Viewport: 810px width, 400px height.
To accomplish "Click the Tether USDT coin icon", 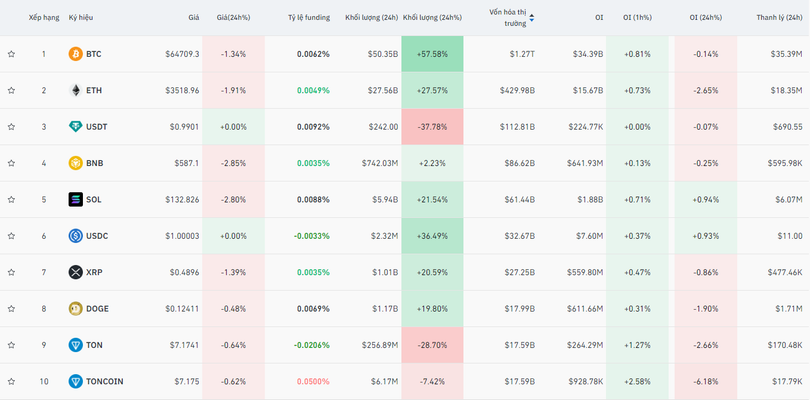I will point(75,127).
